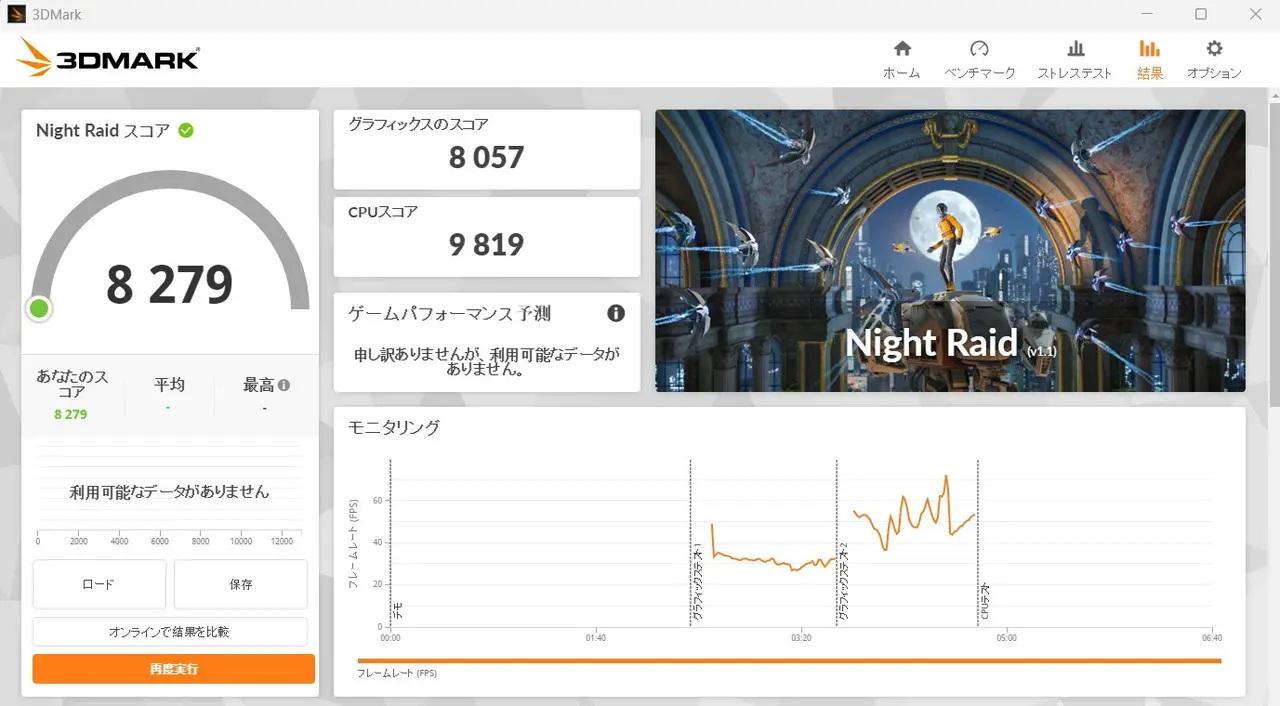Click the info icon beside ゲームパフォーマンス予測
The width and height of the screenshot is (1280, 706).
pyautogui.click(x=616, y=313)
